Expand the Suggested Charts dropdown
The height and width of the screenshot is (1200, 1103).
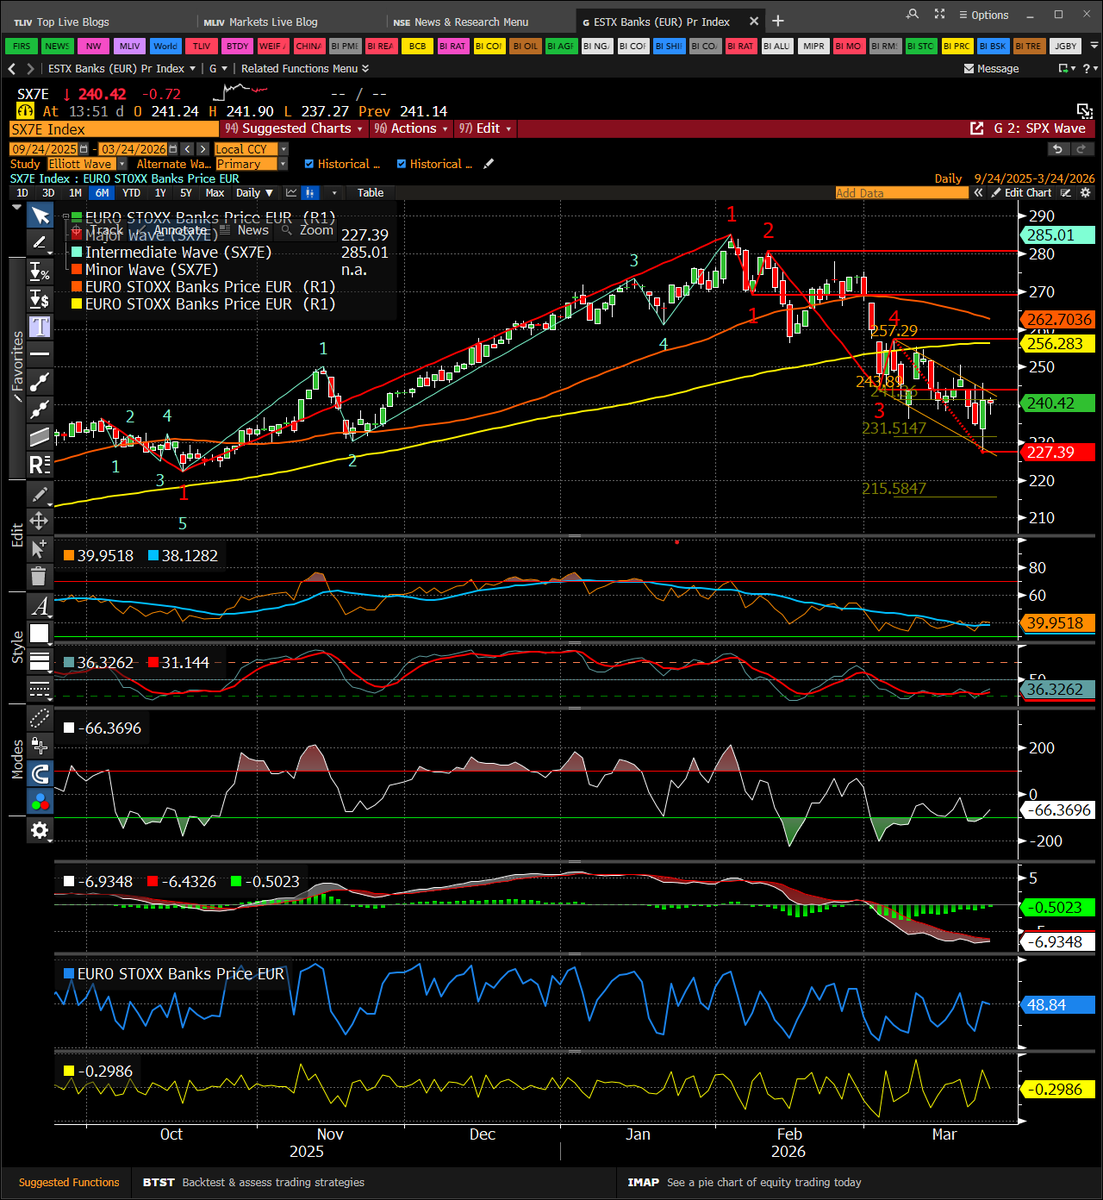coord(293,129)
